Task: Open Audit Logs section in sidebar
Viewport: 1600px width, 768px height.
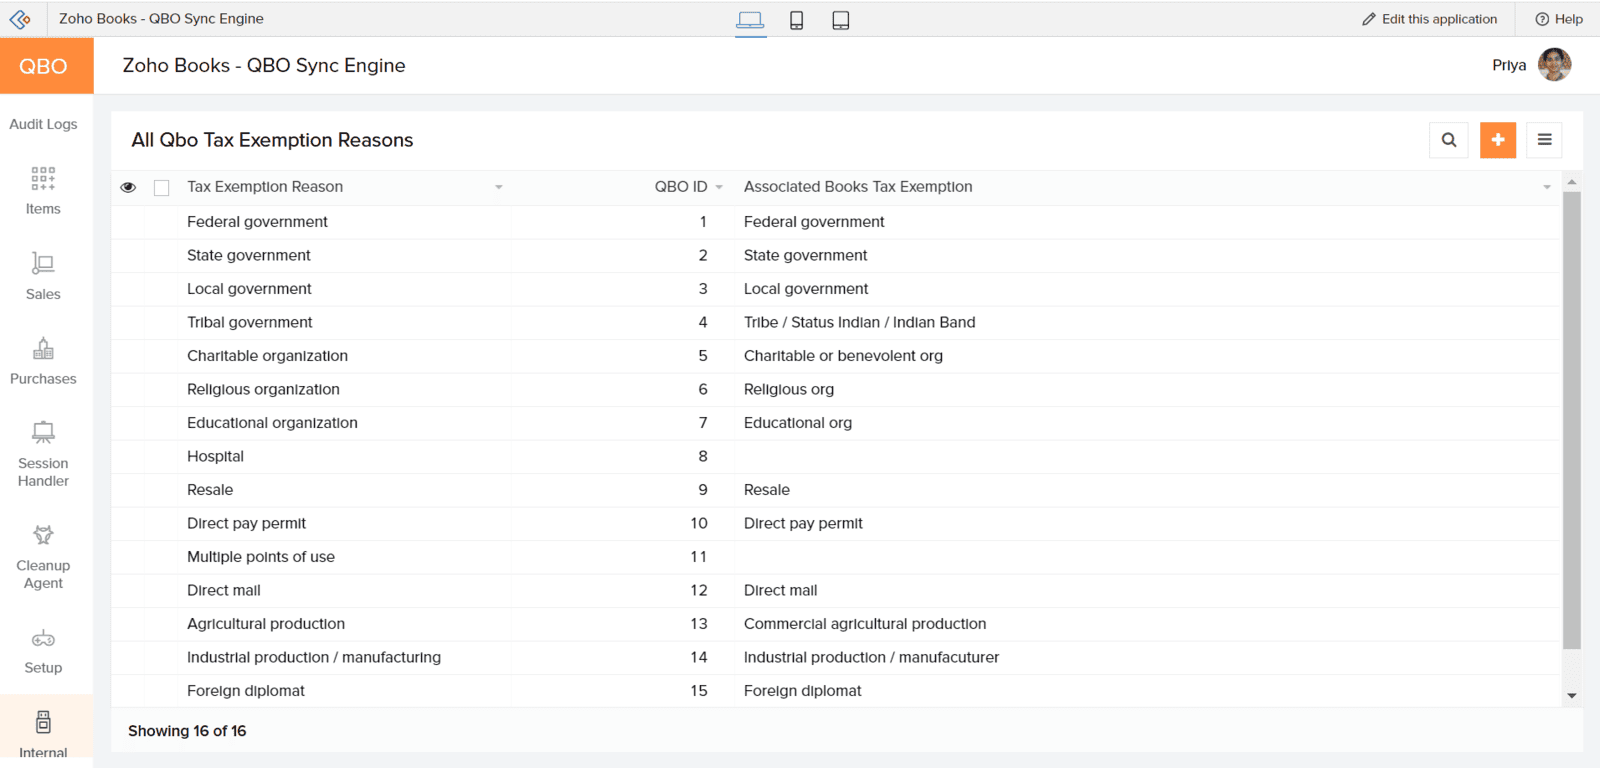Action: click(x=43, y=124)
